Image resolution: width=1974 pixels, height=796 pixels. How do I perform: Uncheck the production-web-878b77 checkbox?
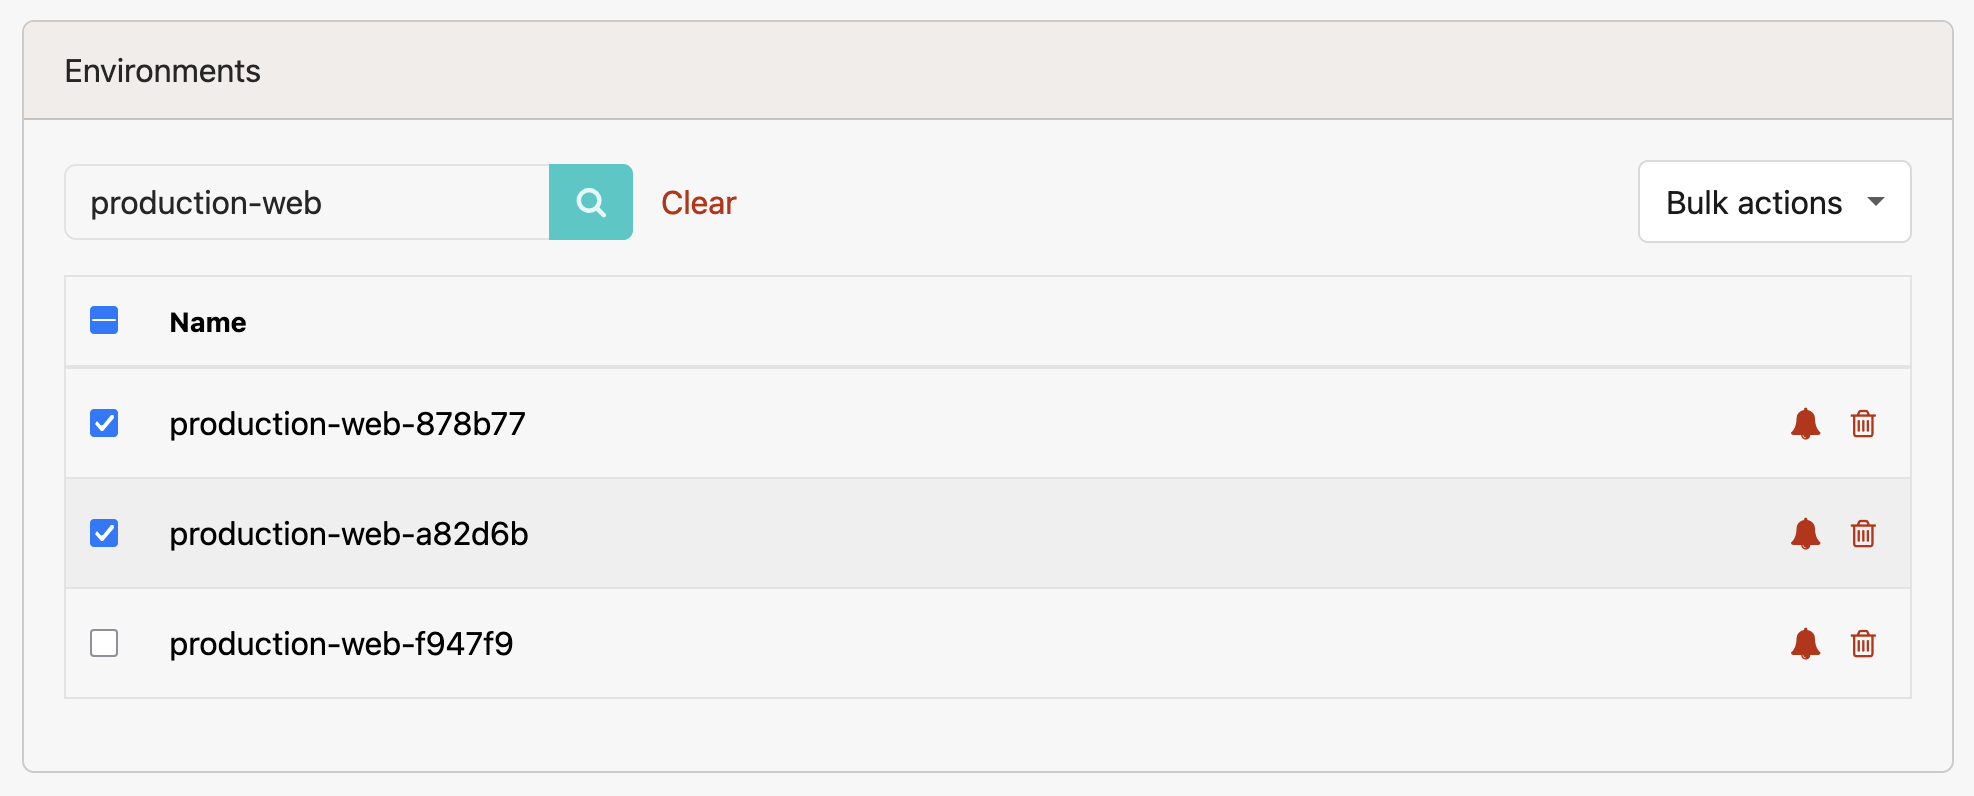(104, 423)
